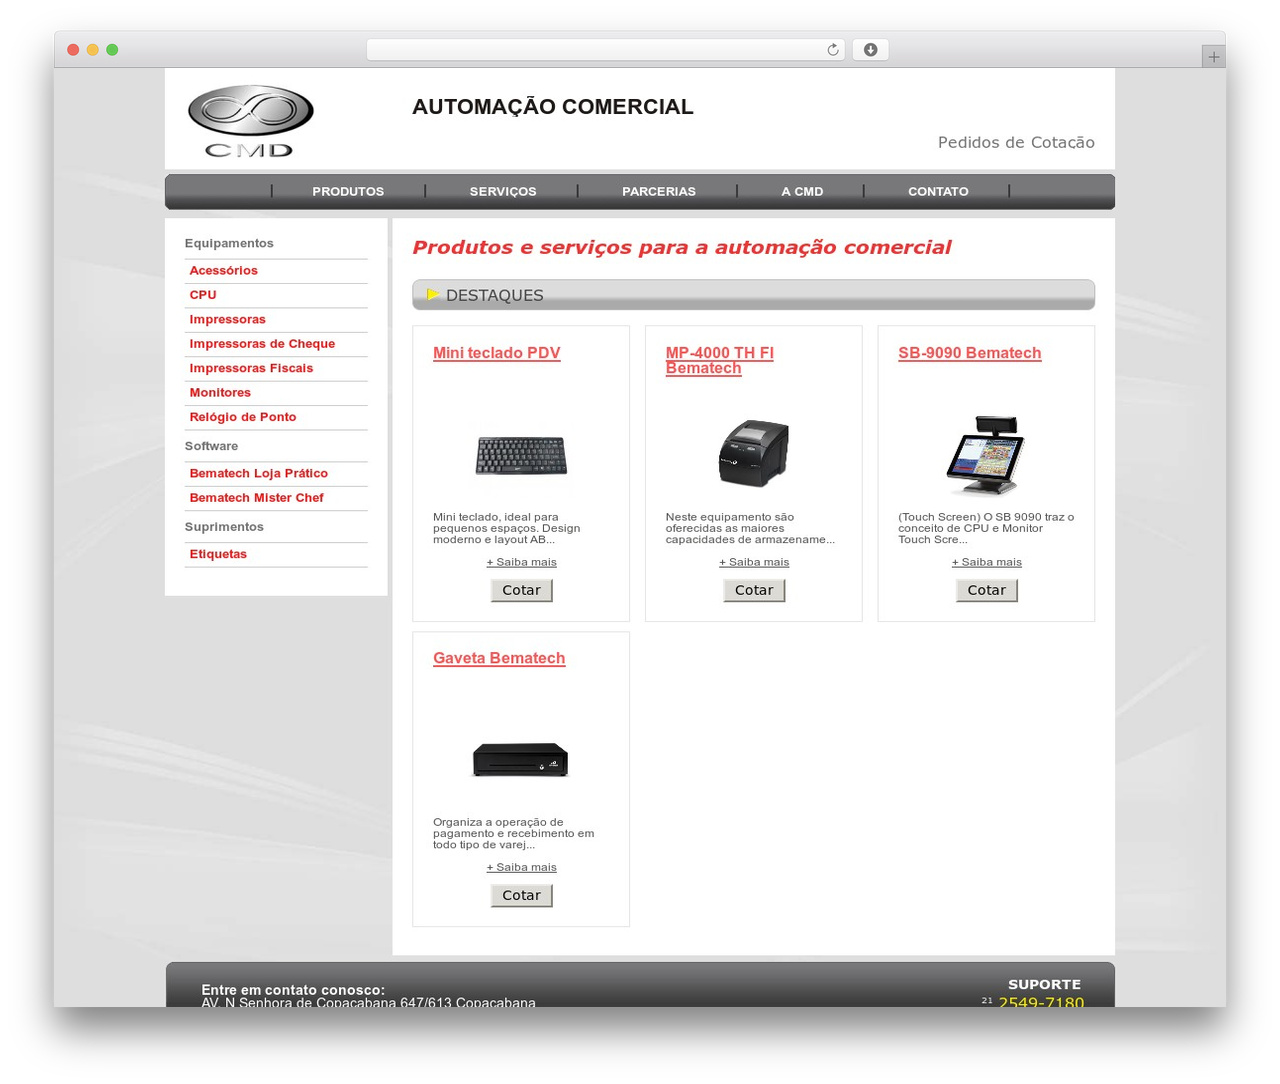The width and height of the screenshot is (1280, 1084).
Task: Open the SERVIÇOS menu
Action: pyautogui.click(x=503, y=191)
